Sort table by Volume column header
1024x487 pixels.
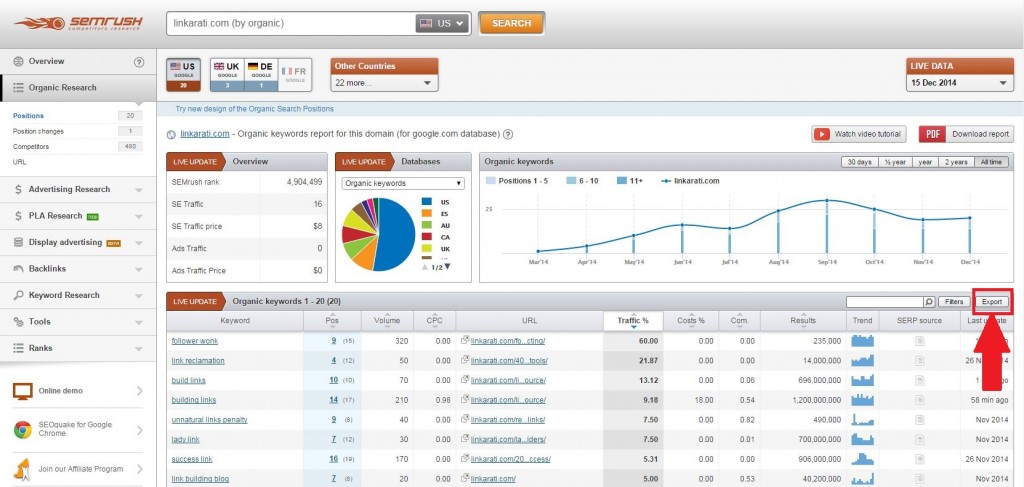(x=387, y=321)
